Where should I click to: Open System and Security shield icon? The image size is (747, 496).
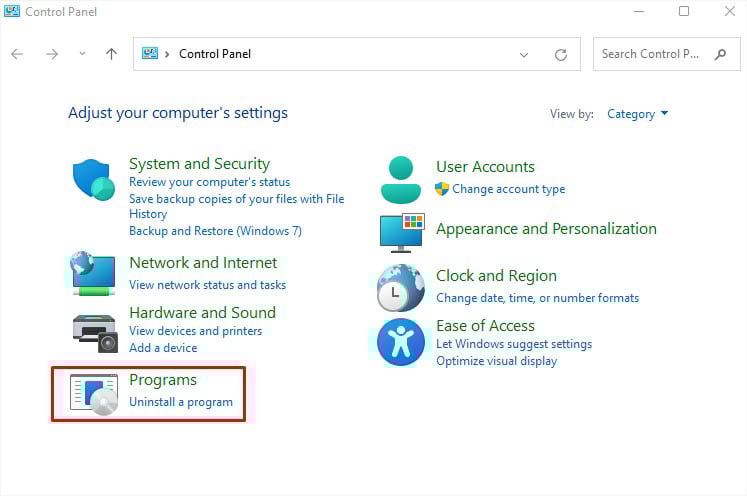93,180
